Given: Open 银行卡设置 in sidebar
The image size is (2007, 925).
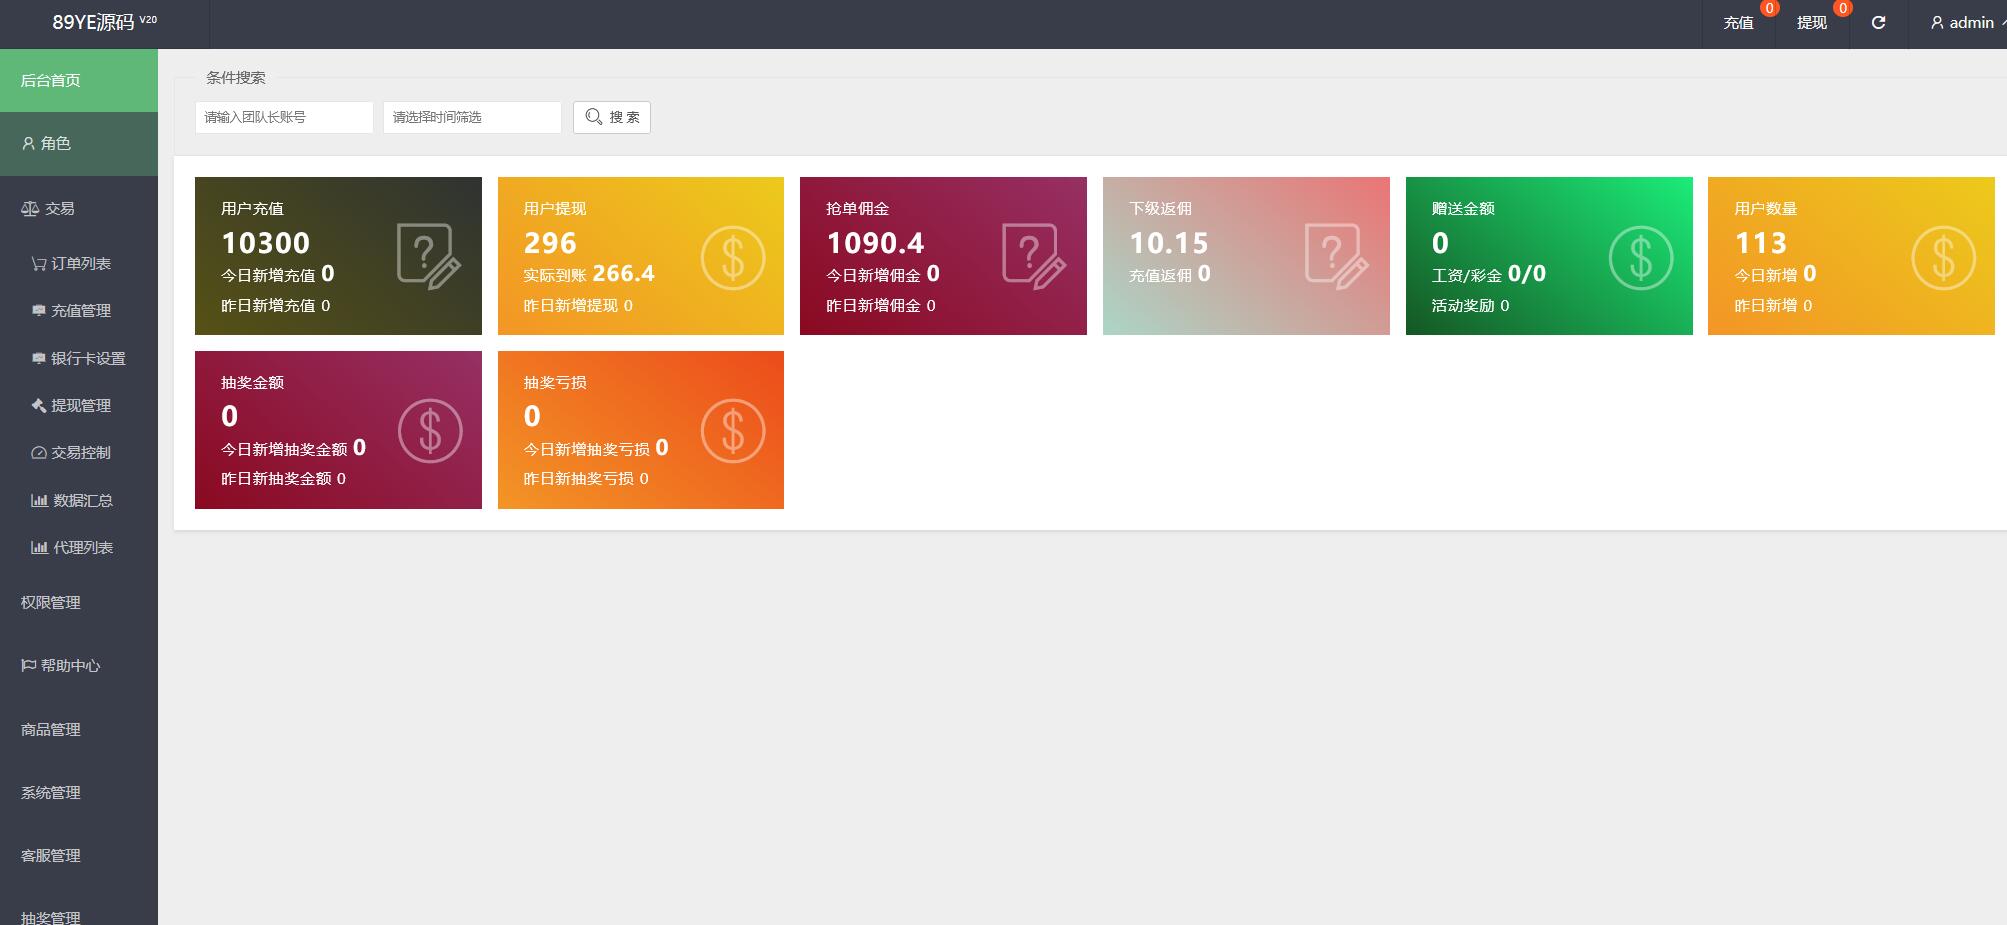Looking at the screenshot, I should click(79, 358).
